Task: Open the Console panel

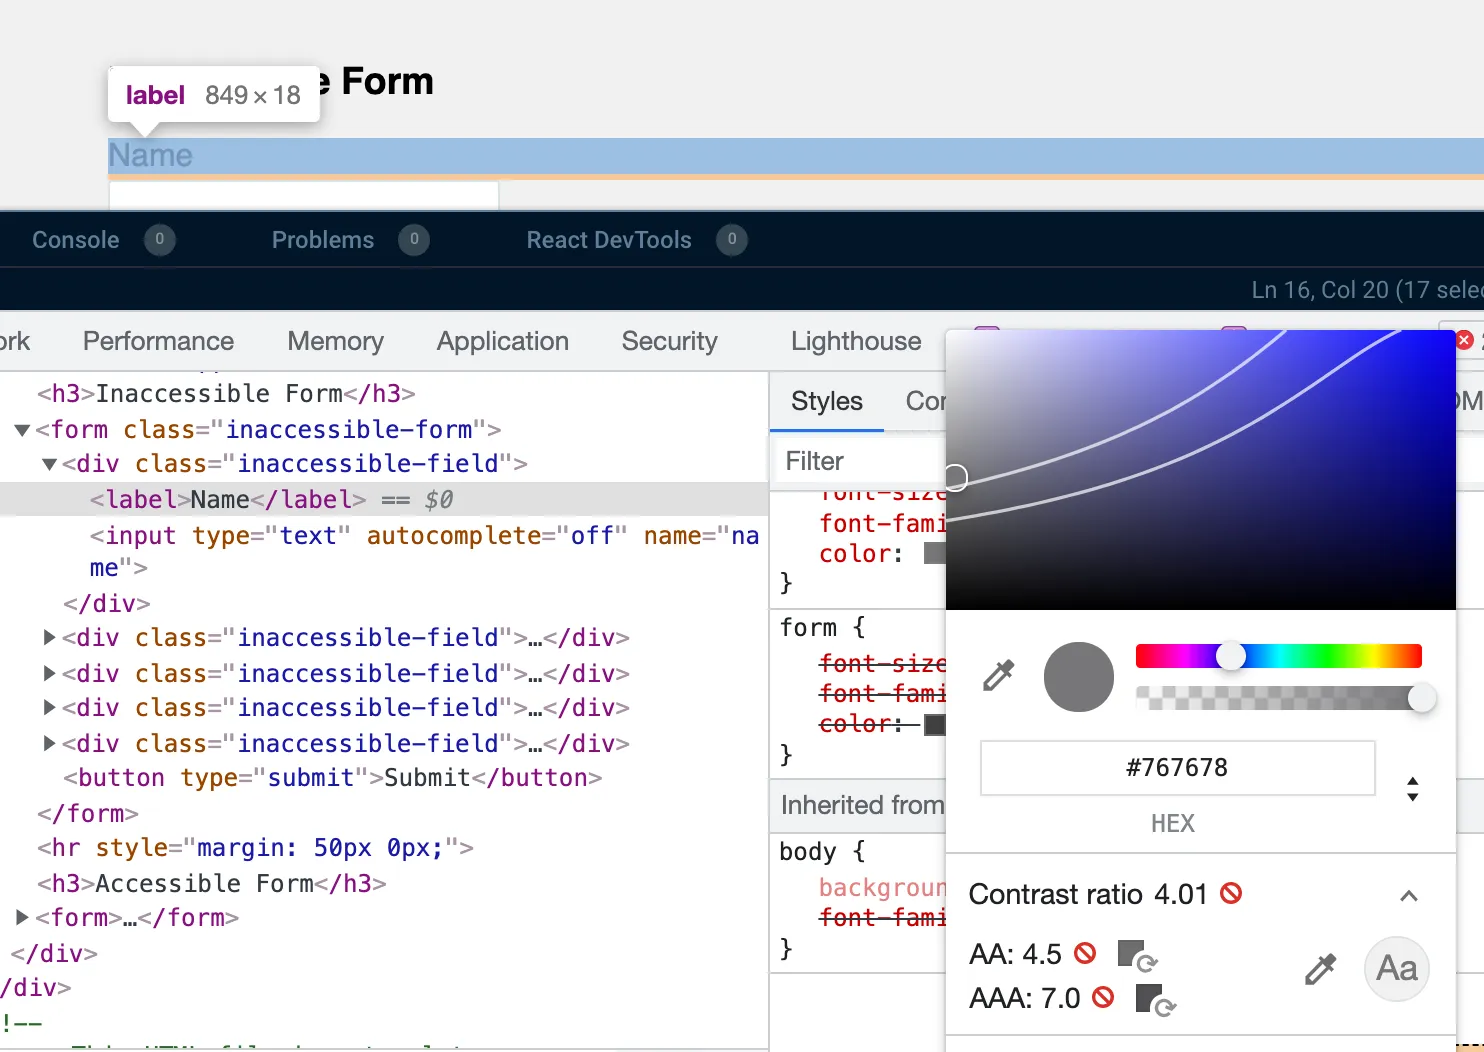Action: 76,240
